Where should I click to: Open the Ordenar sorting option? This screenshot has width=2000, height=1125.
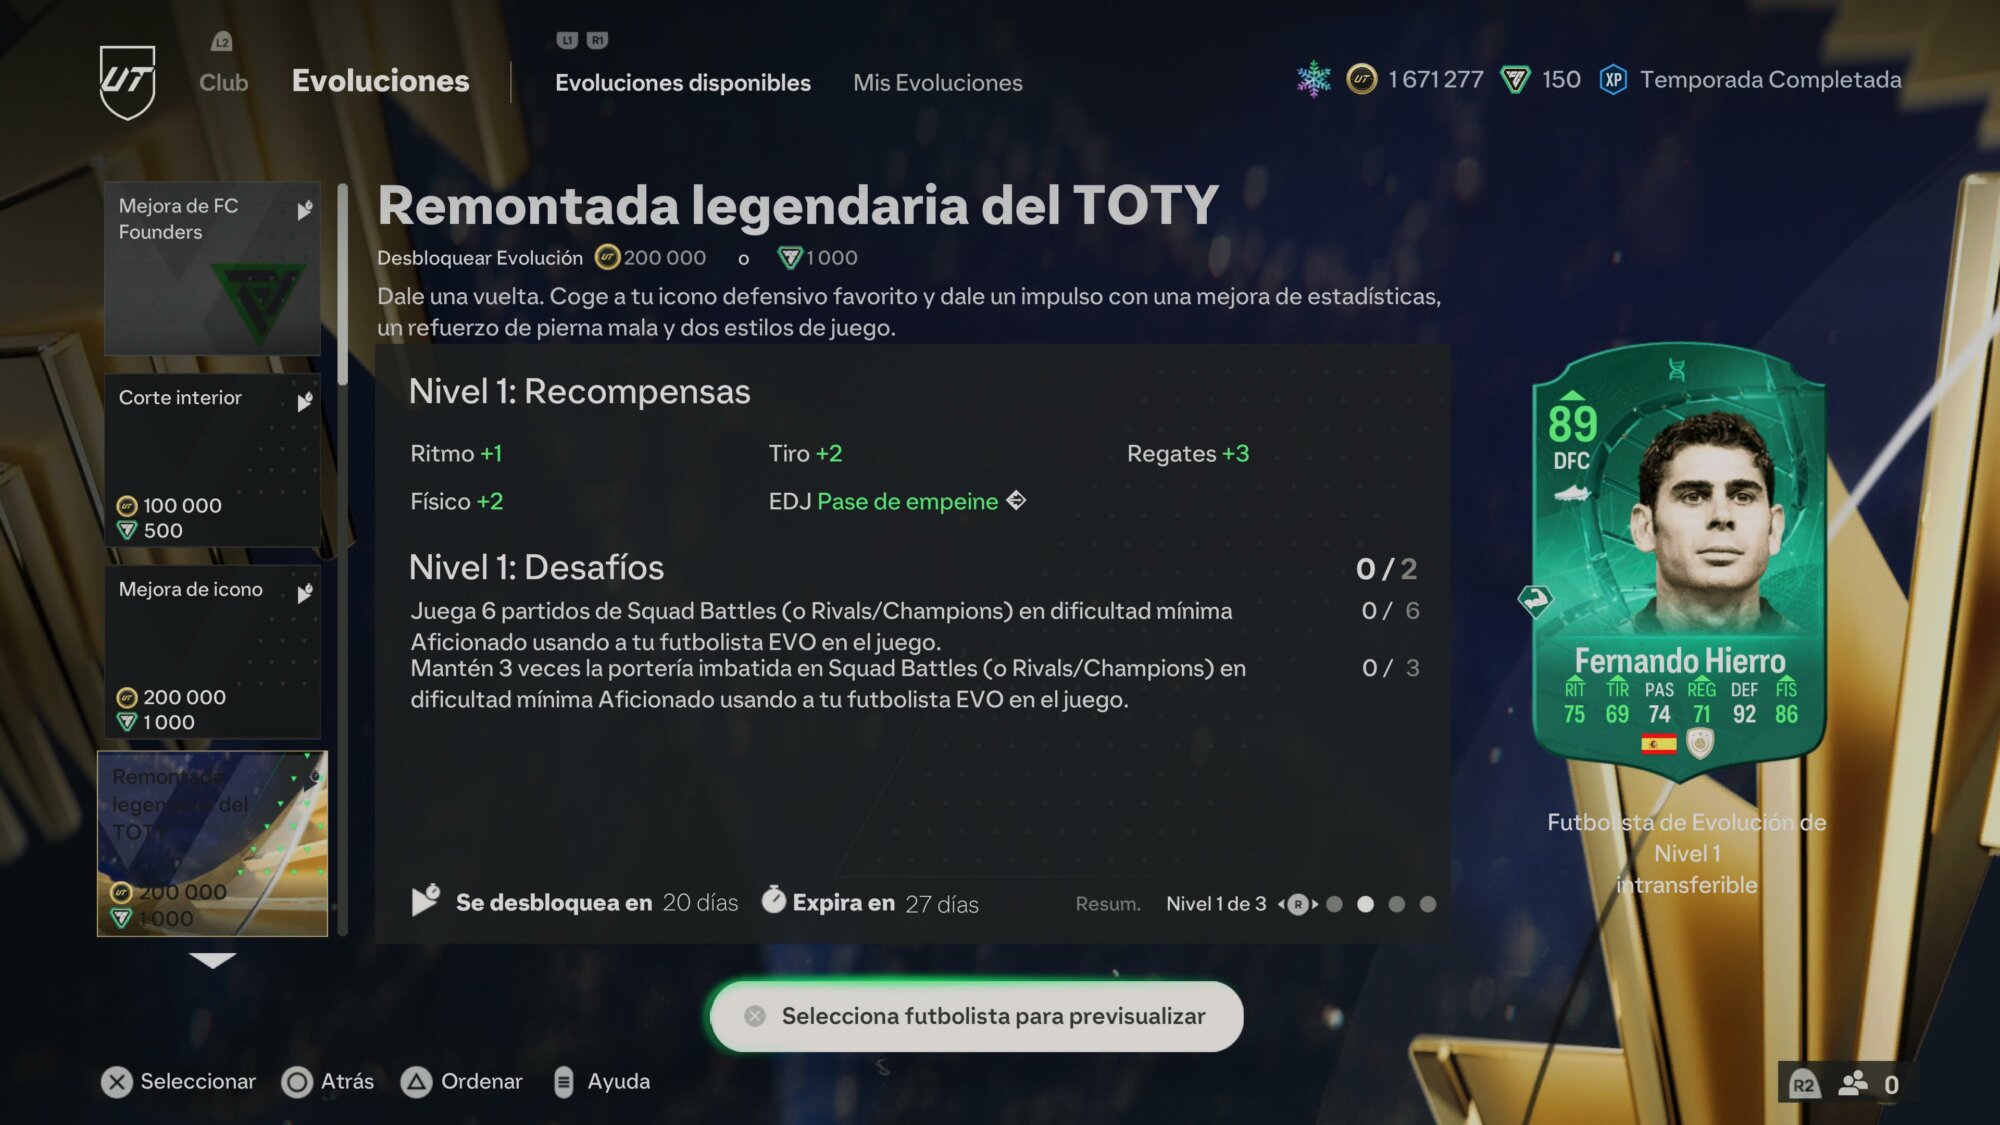point(462,1081)
